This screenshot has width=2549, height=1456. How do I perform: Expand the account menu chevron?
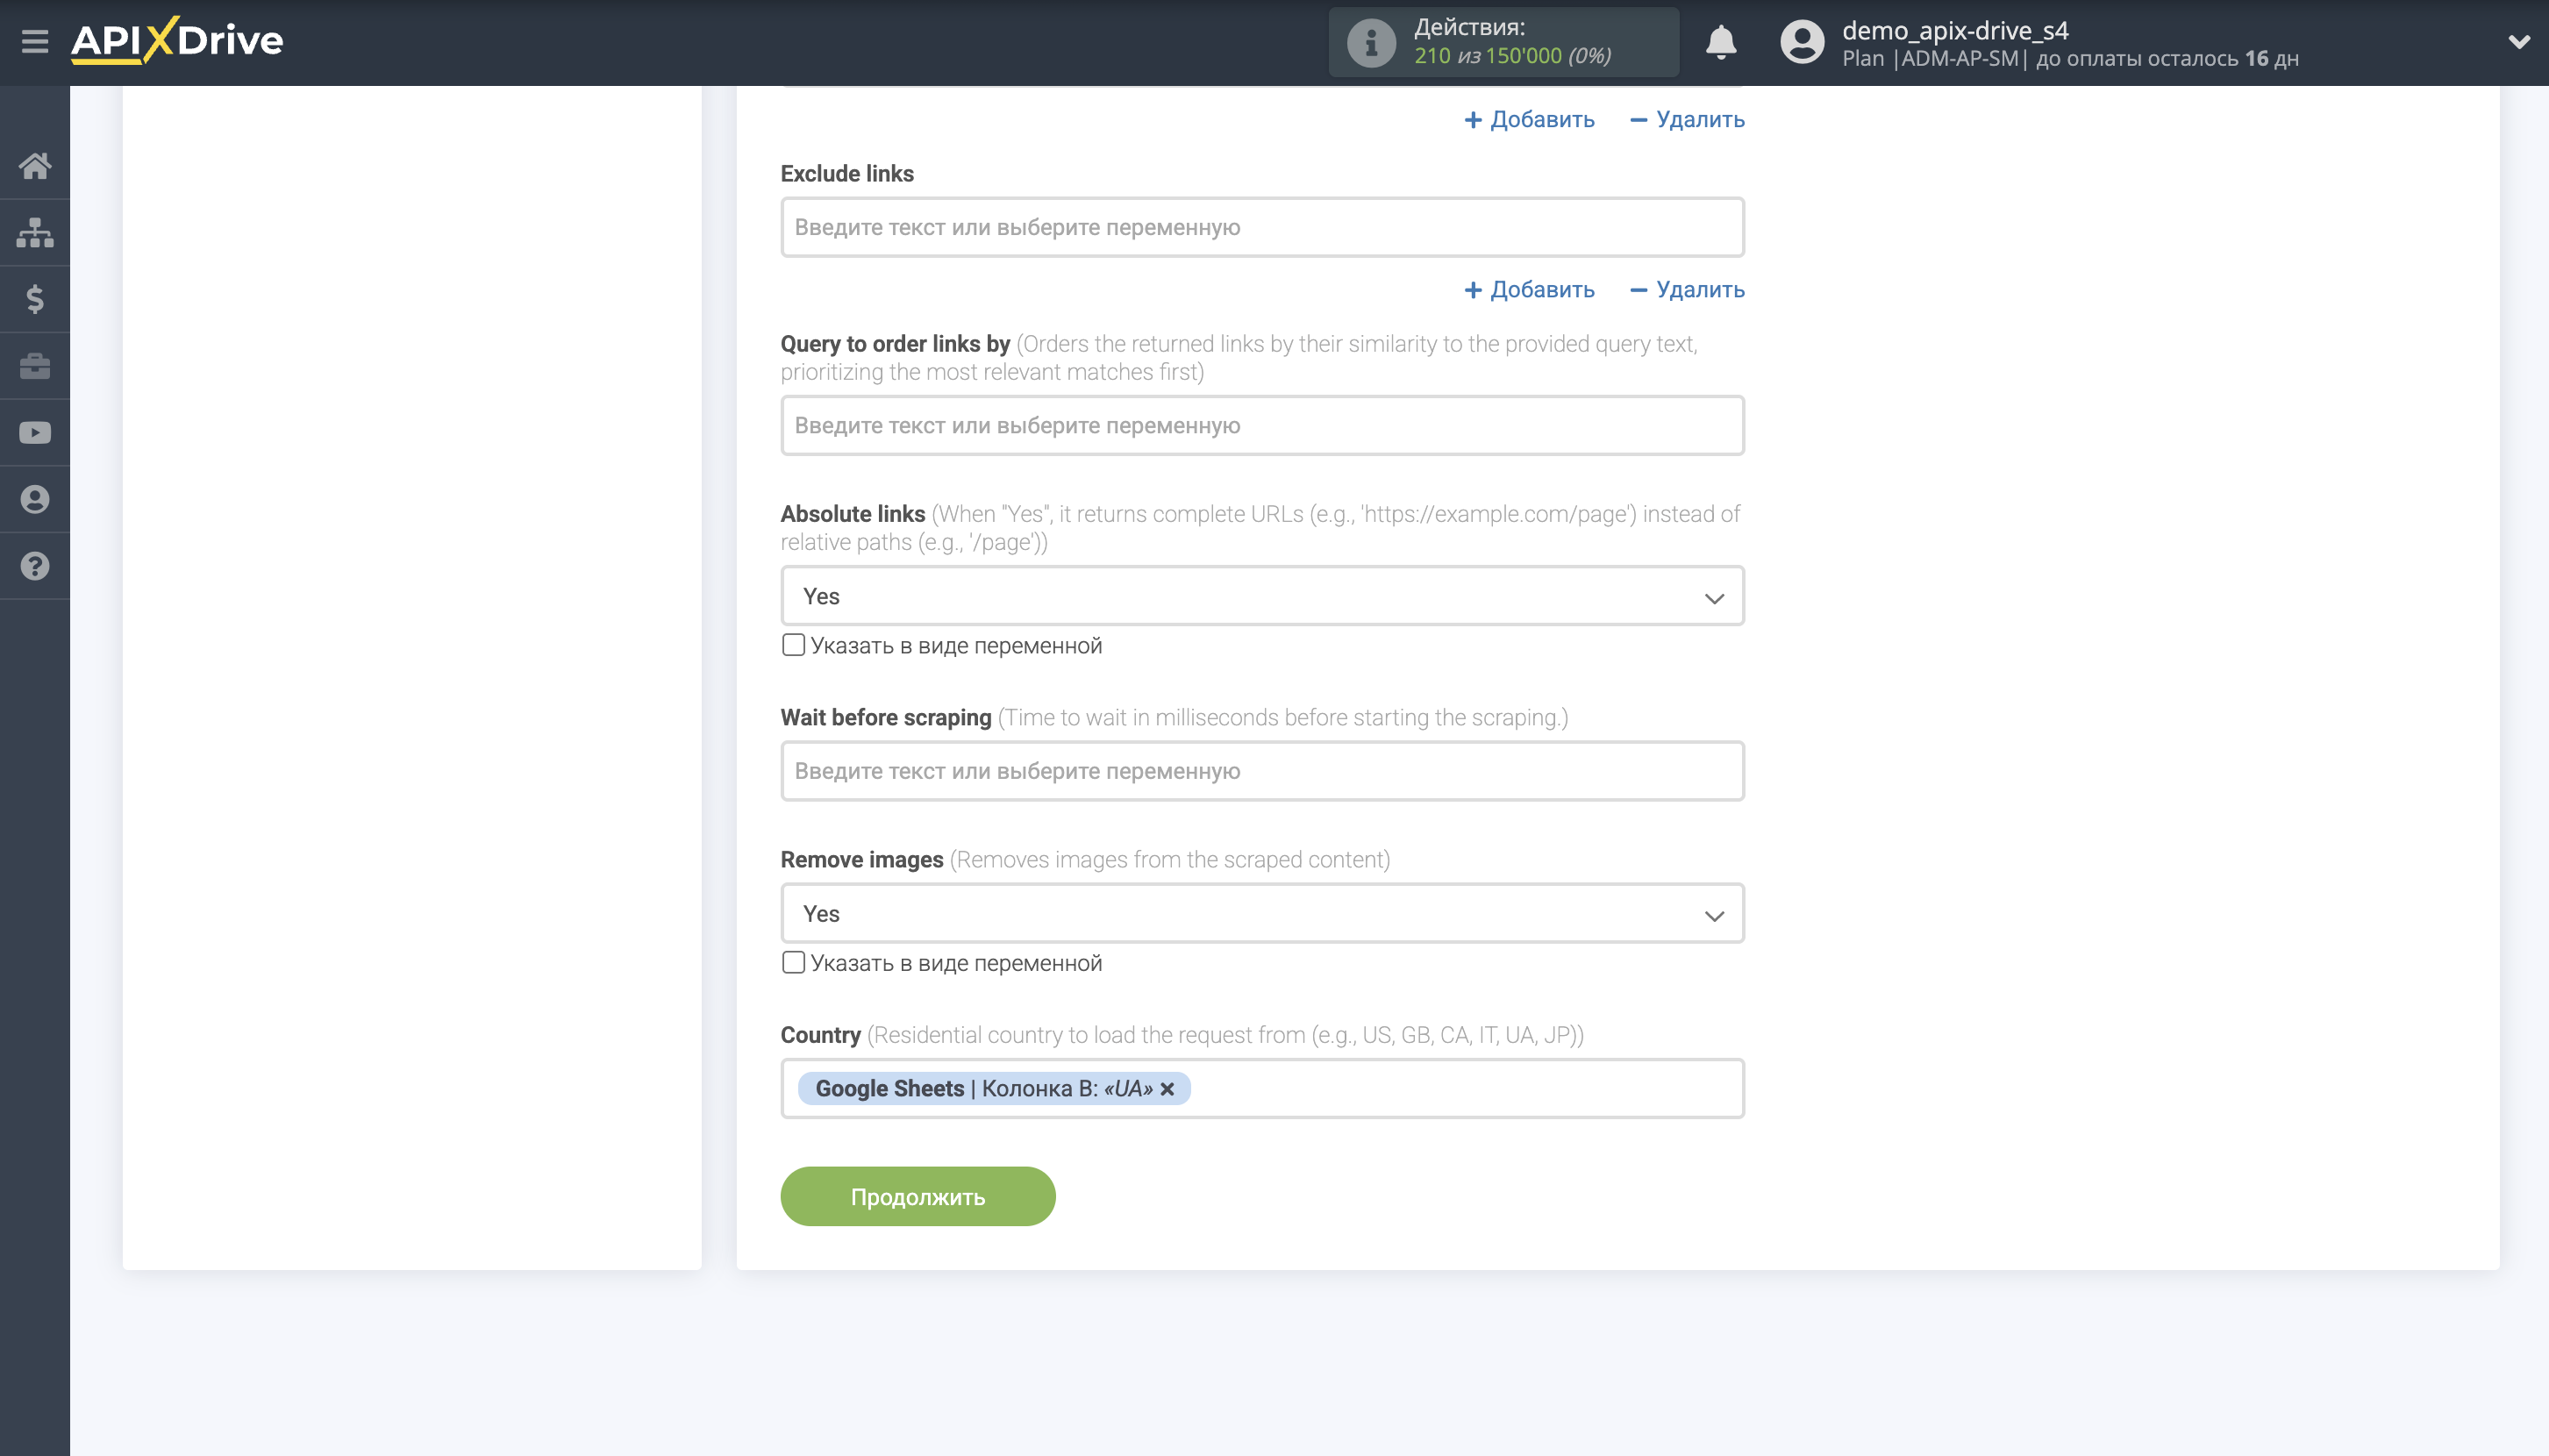[x=2518, y=42]
